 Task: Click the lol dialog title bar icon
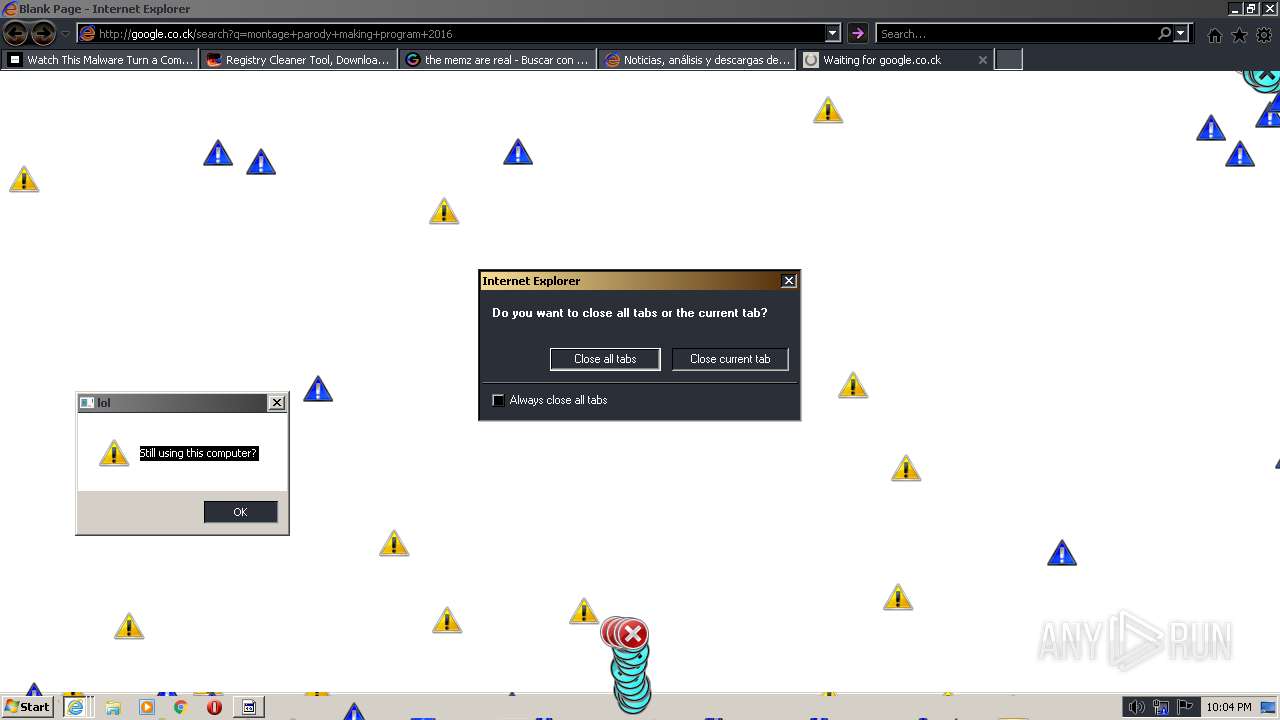[x=87, y=403]
